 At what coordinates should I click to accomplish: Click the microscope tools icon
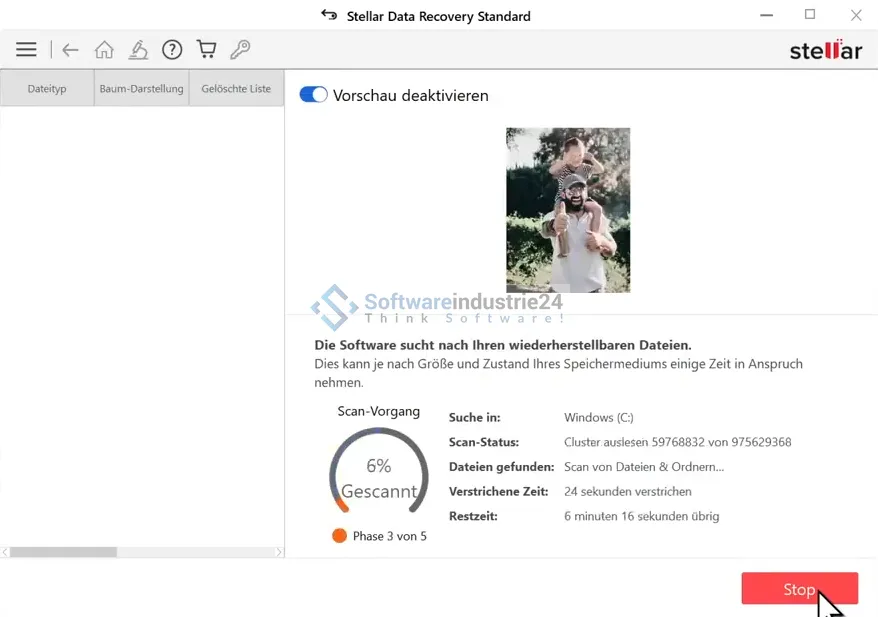[138, 50]
